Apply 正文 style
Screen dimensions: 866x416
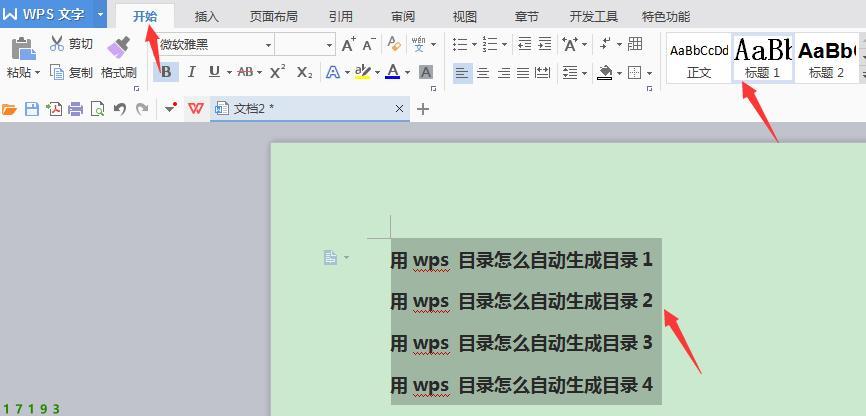(x=699, y=59)
